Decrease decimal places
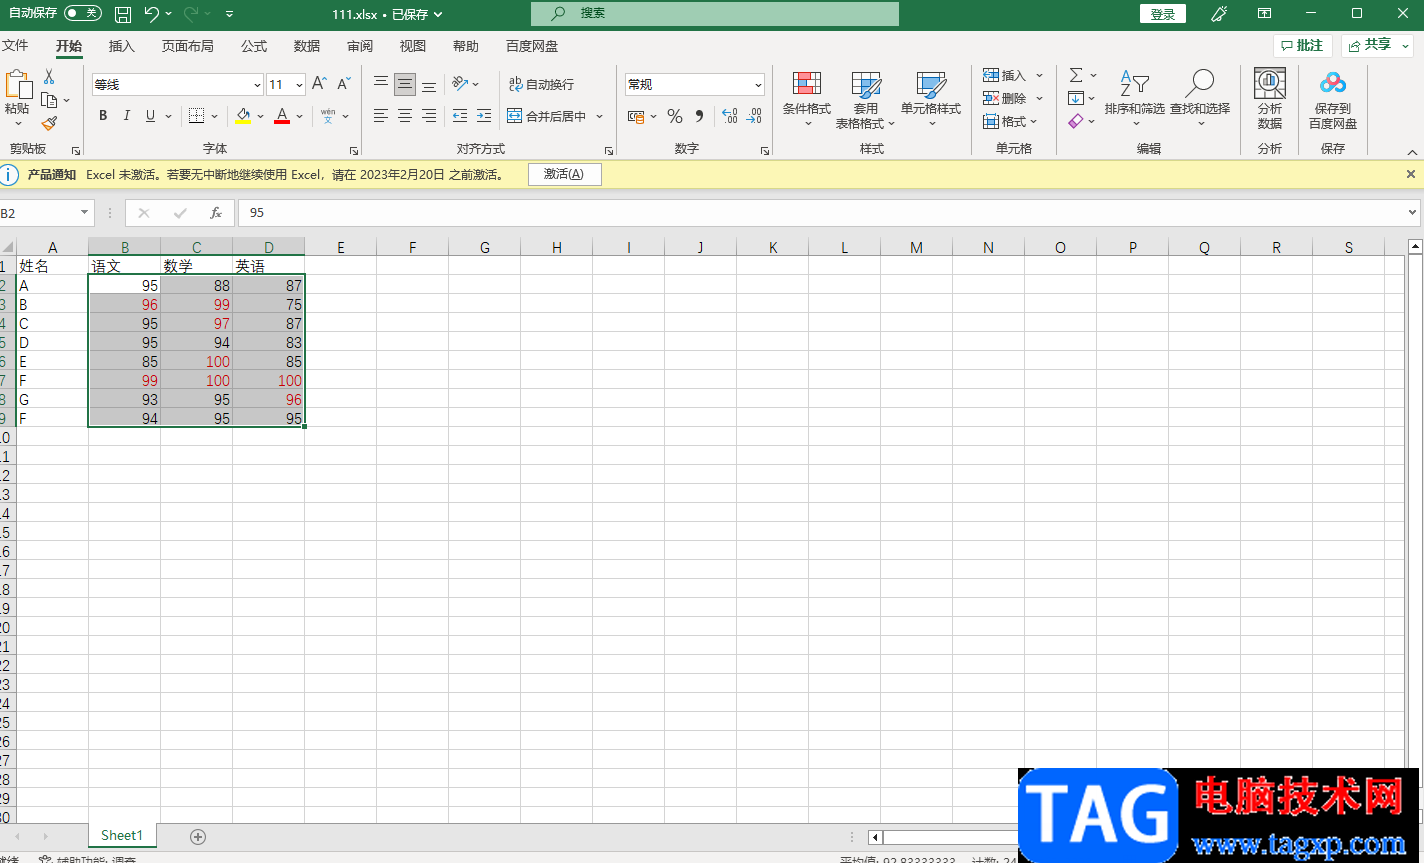Viewport: 1424px width, 863px height. [x=756, y=116]
